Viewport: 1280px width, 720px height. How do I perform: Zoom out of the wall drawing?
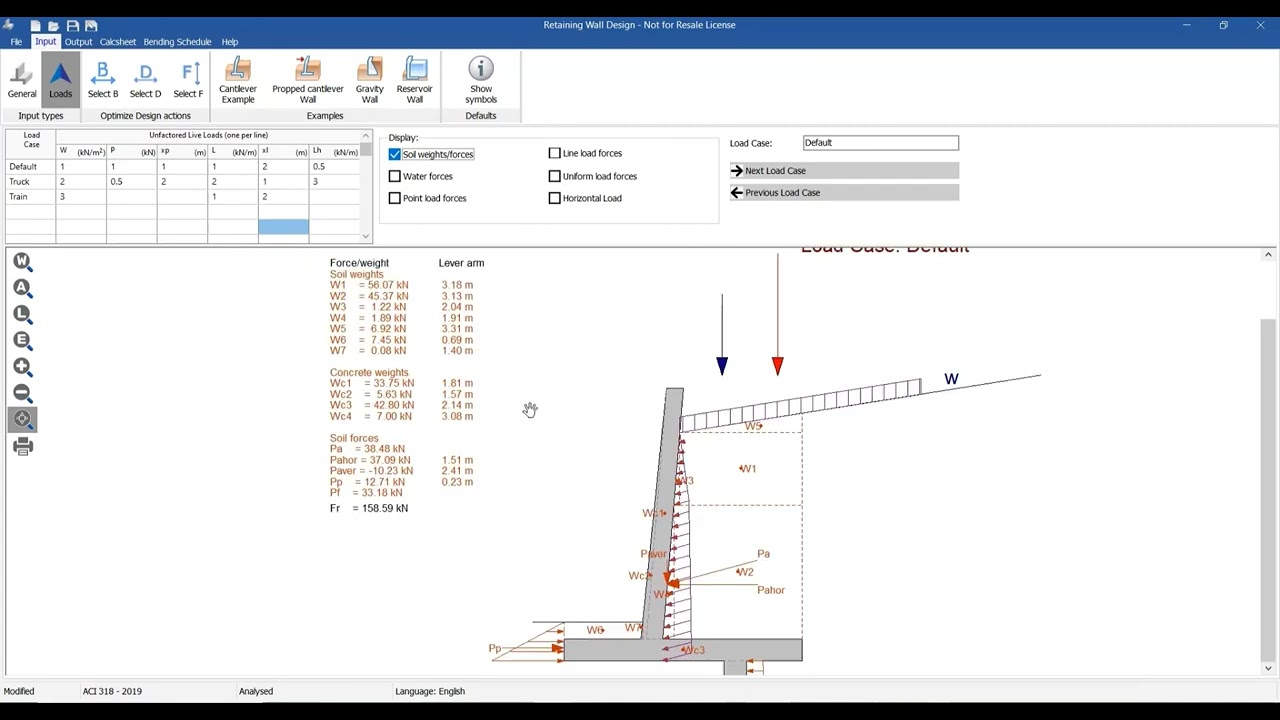(x=23, y=393)
